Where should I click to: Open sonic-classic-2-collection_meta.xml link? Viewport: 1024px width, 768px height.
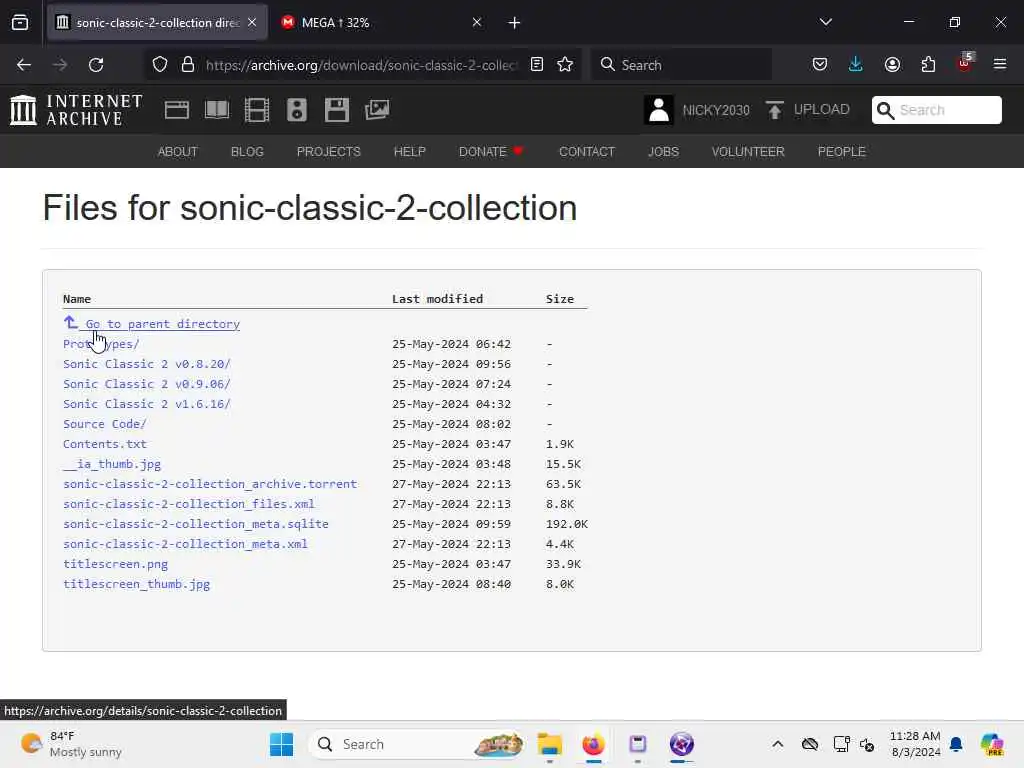tap(185, 544)
